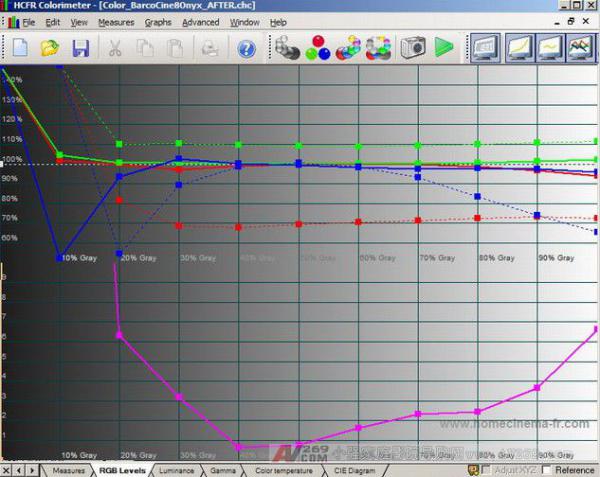Image resolution: width=600 pixels, height=477 pixels.
Task: Click the Cut scissors icon
Action: coord(115,47)
